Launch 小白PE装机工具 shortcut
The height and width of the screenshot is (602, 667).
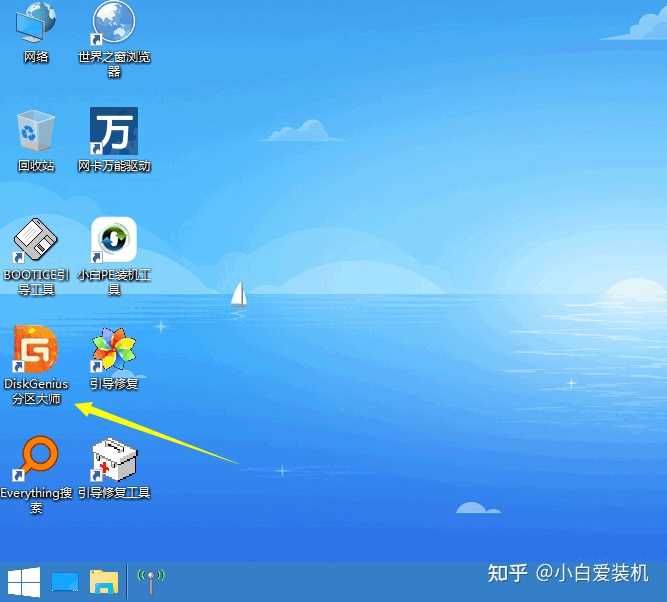[114, 239]
